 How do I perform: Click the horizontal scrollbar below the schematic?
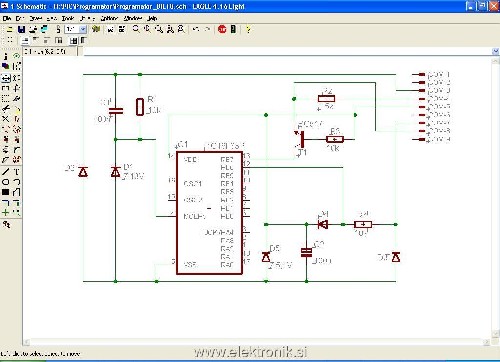[257, 342]
